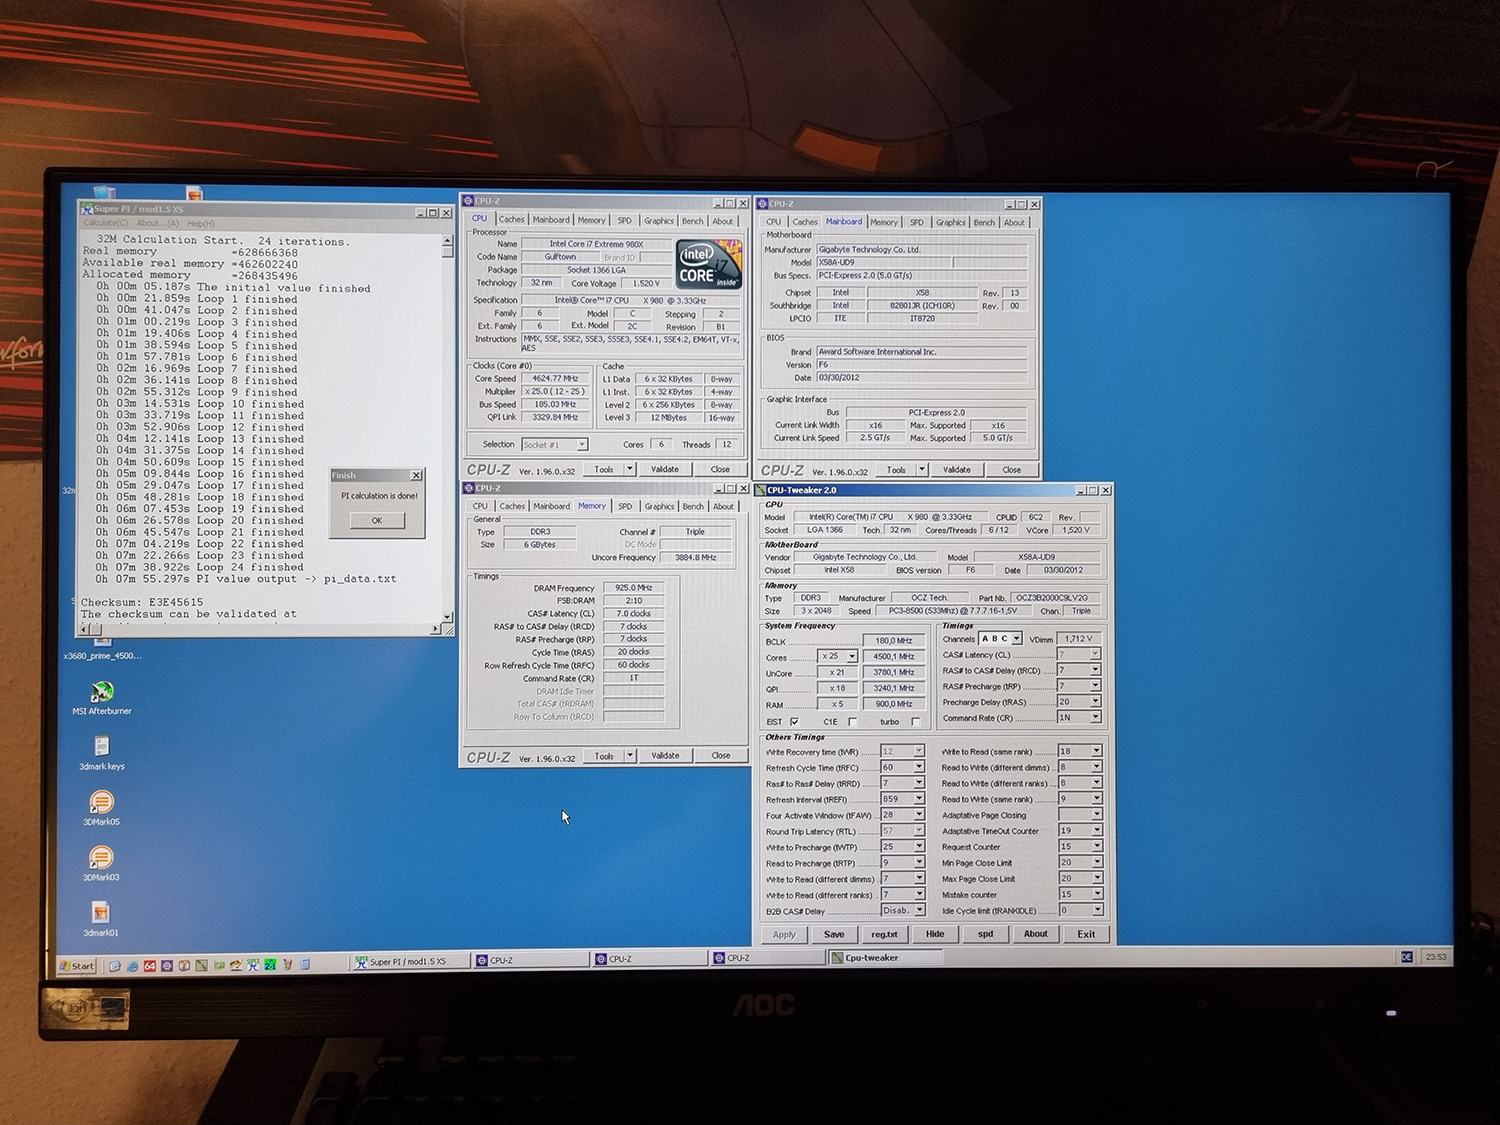This screenshot has width=1500, height=1125.
Task: Click the reg.txt button
Action: pos(884,934)
